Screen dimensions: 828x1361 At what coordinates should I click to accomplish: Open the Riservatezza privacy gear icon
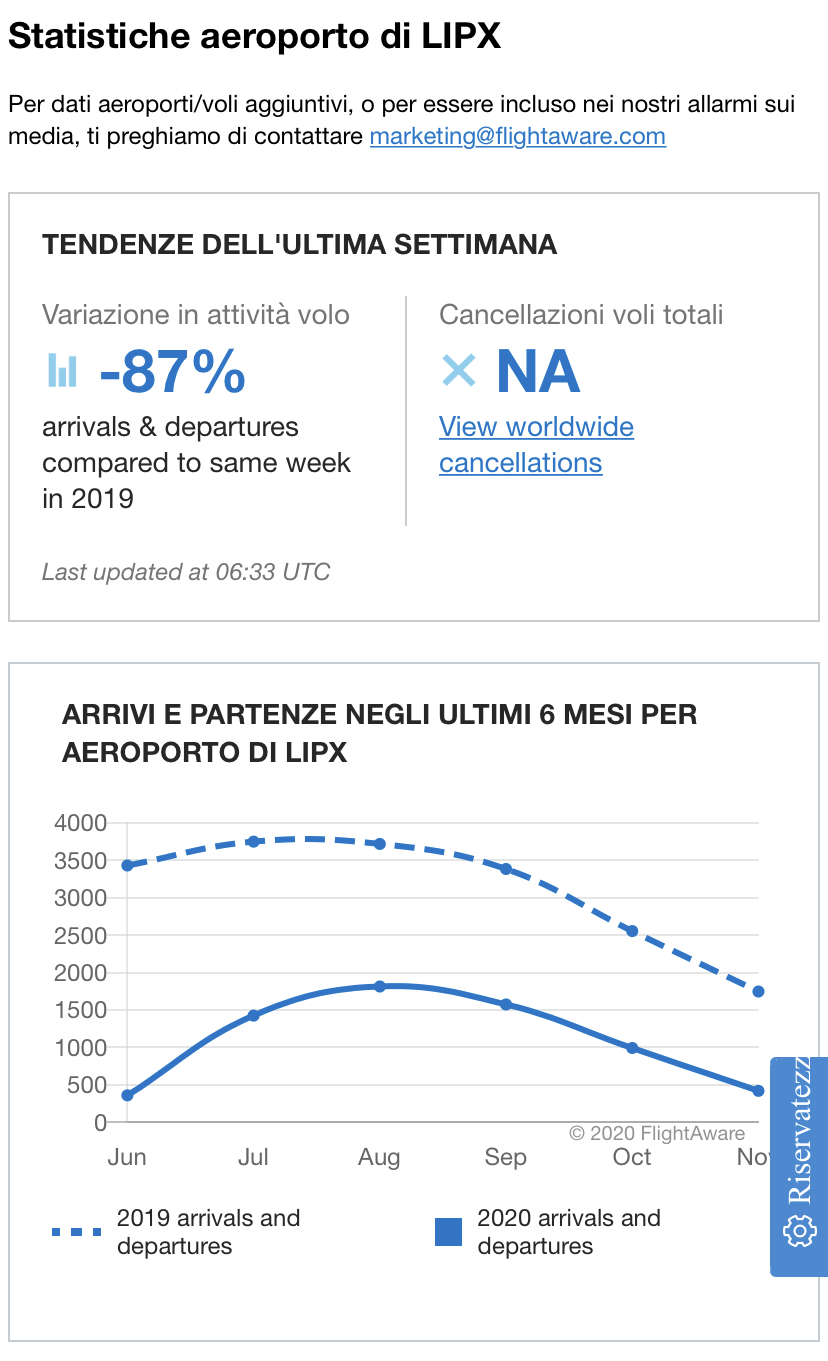click(x=799, y=1231)
